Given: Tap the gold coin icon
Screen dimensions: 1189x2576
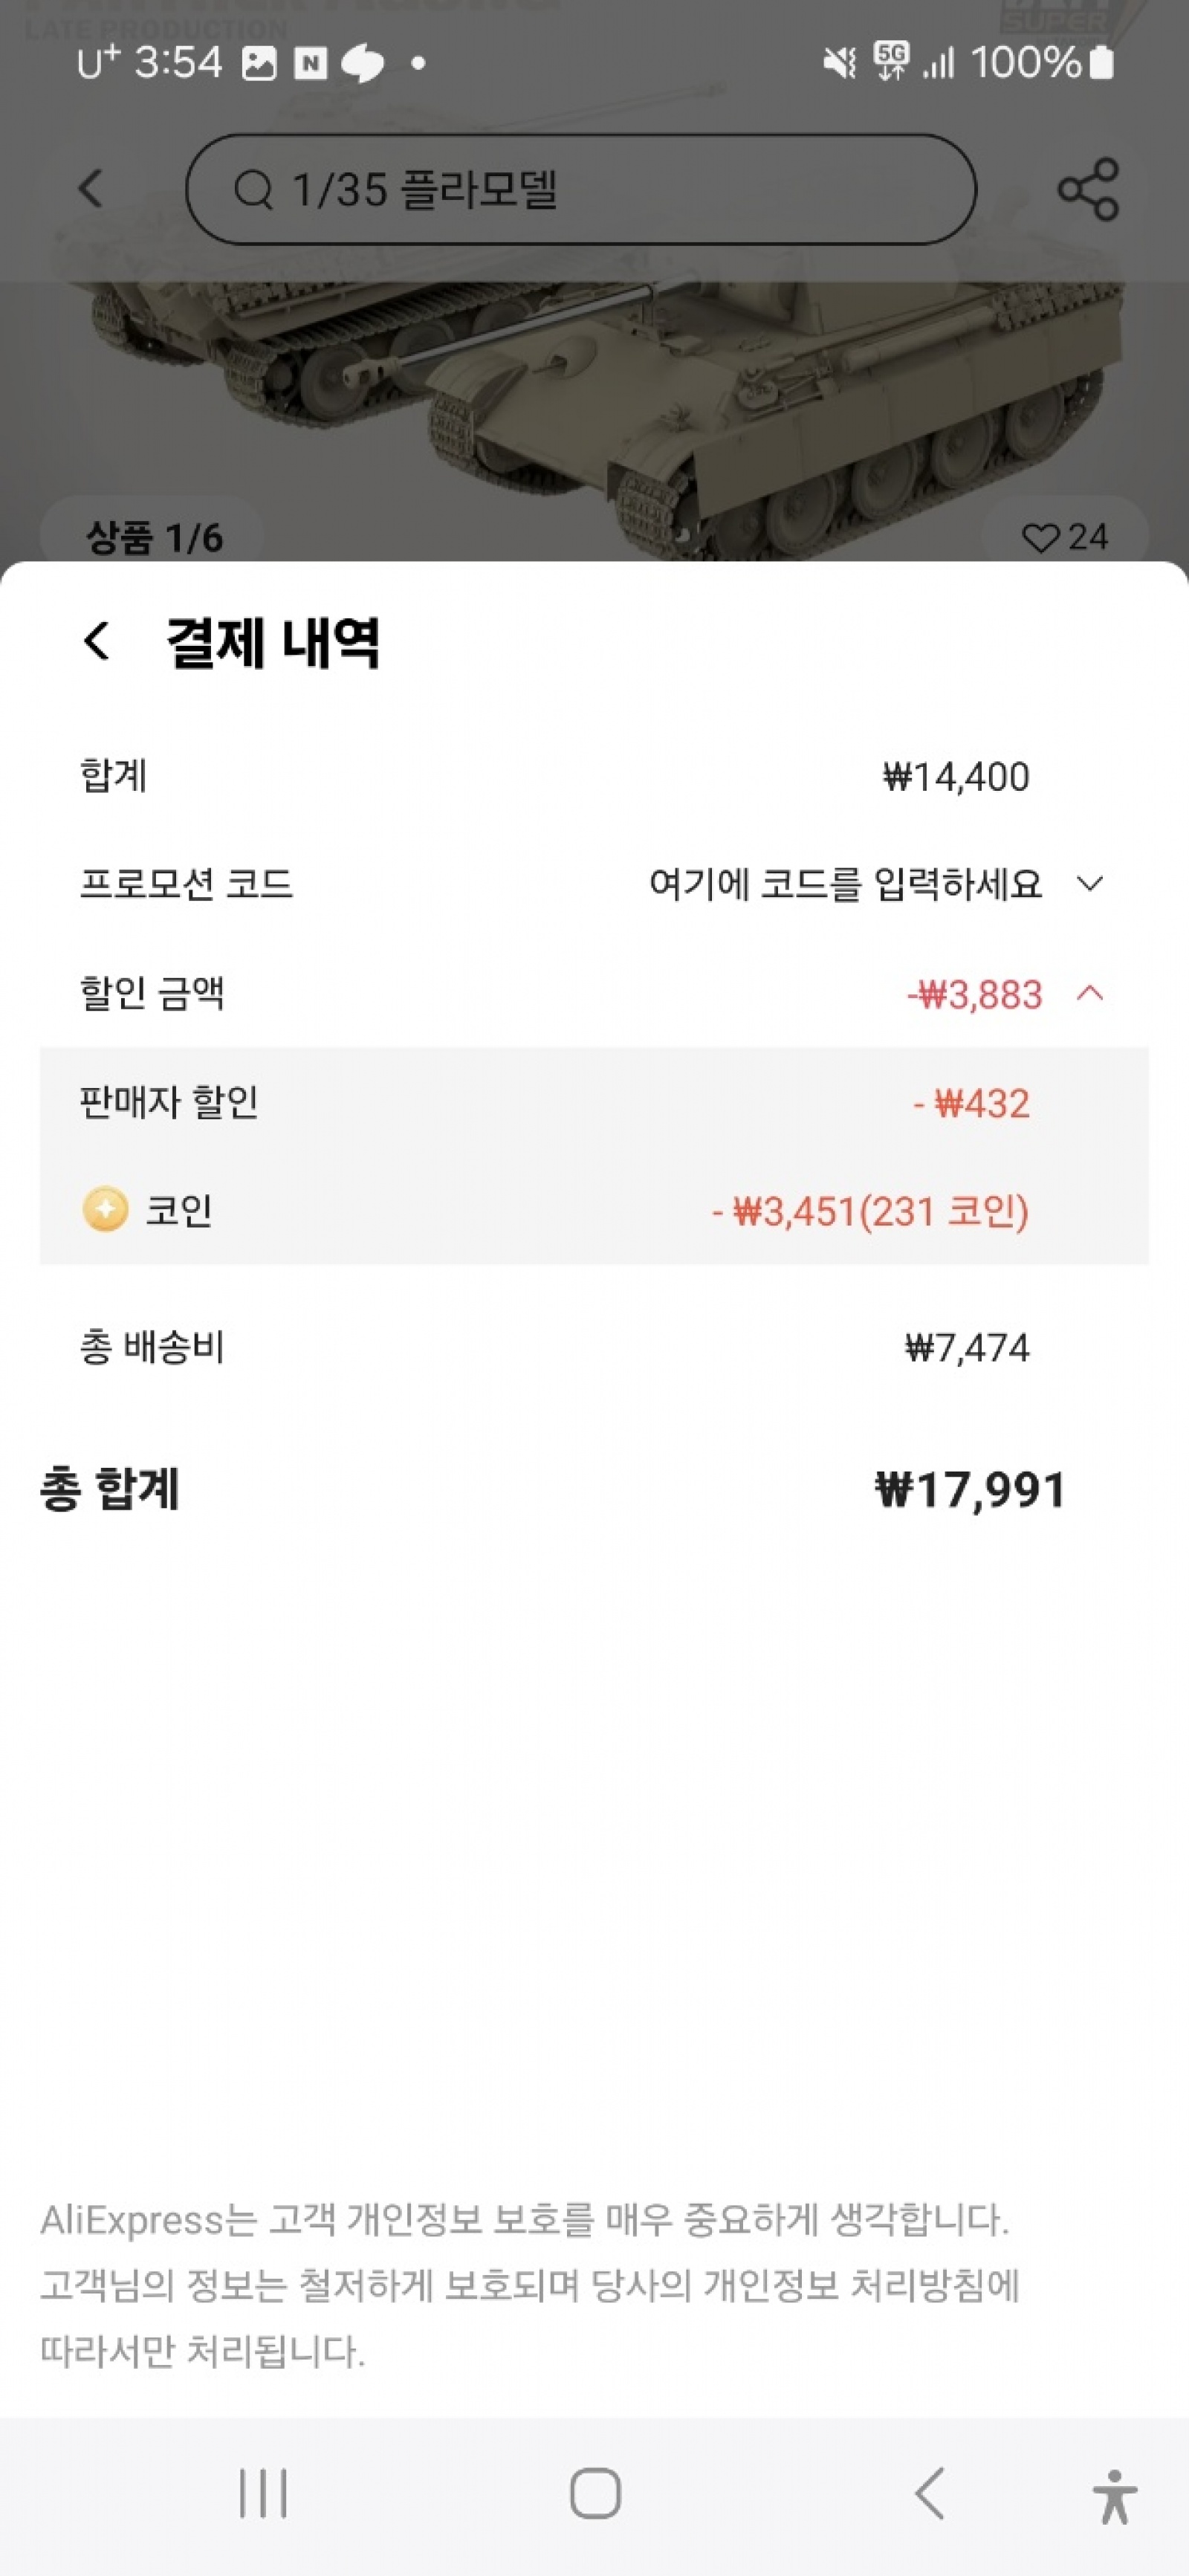Looking at the screenshot, I should pos(105,1210).
